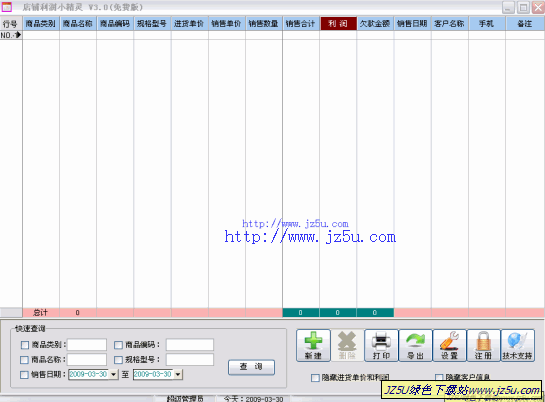Select the NO. row indicator

click(x=11, y=35)
